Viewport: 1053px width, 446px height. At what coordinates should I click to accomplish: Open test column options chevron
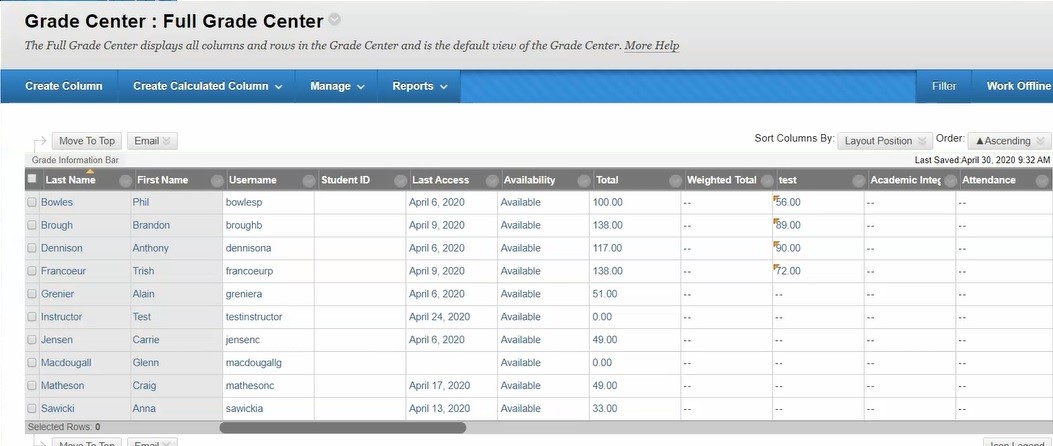tap(859, 181)
